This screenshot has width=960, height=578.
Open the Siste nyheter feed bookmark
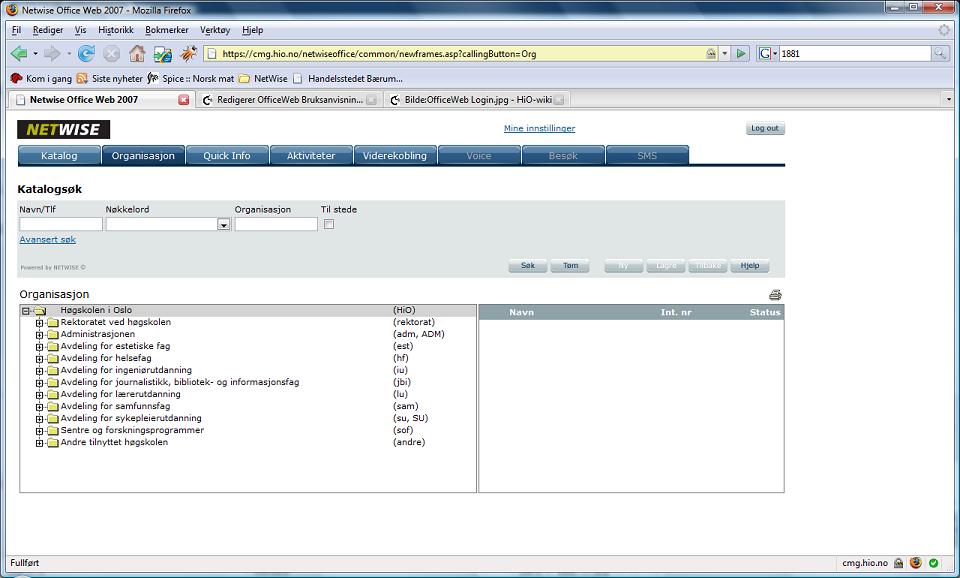click(110, 78)
